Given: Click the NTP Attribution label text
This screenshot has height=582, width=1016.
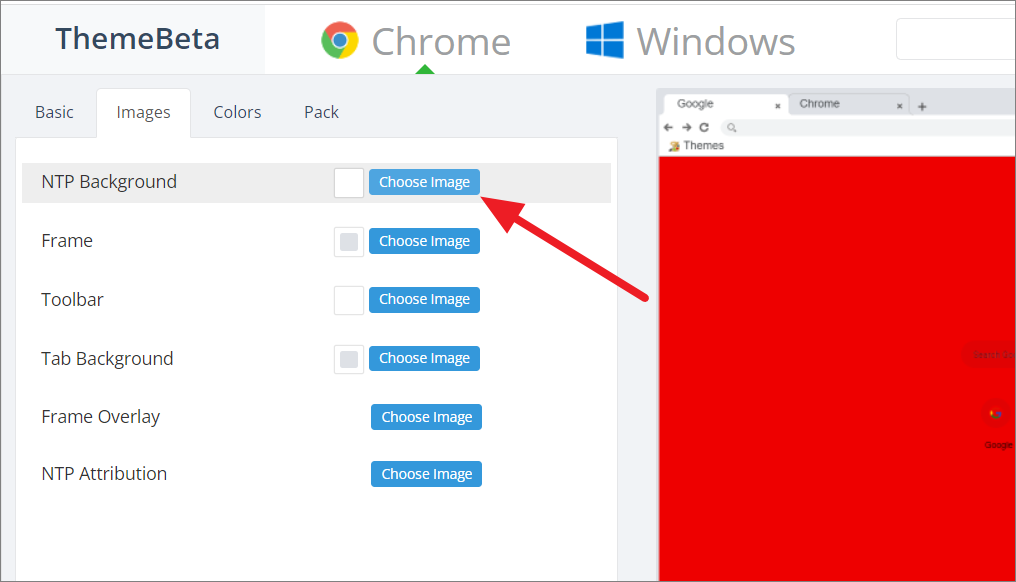Looking at the screenshot, I should click(x=104, y=474).
